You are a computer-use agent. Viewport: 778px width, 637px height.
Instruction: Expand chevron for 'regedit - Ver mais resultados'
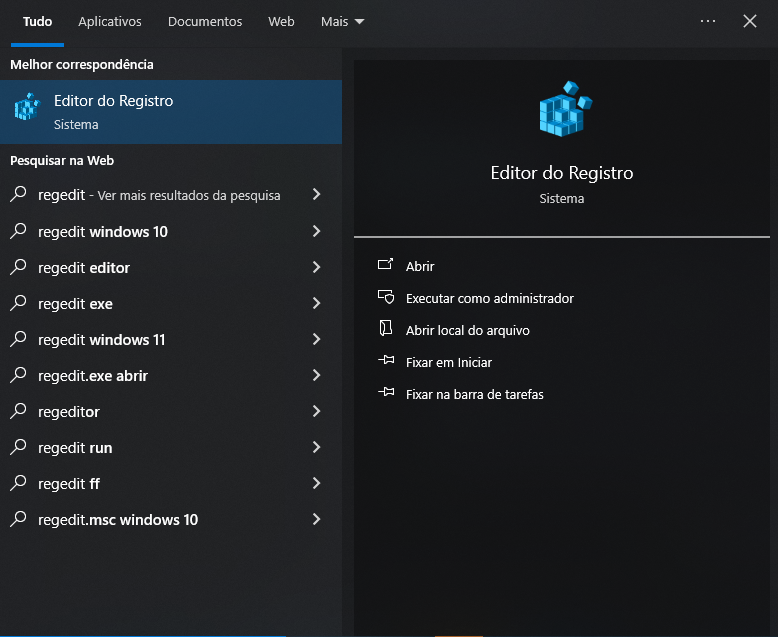pyautogui.click(x=317, y=194)
